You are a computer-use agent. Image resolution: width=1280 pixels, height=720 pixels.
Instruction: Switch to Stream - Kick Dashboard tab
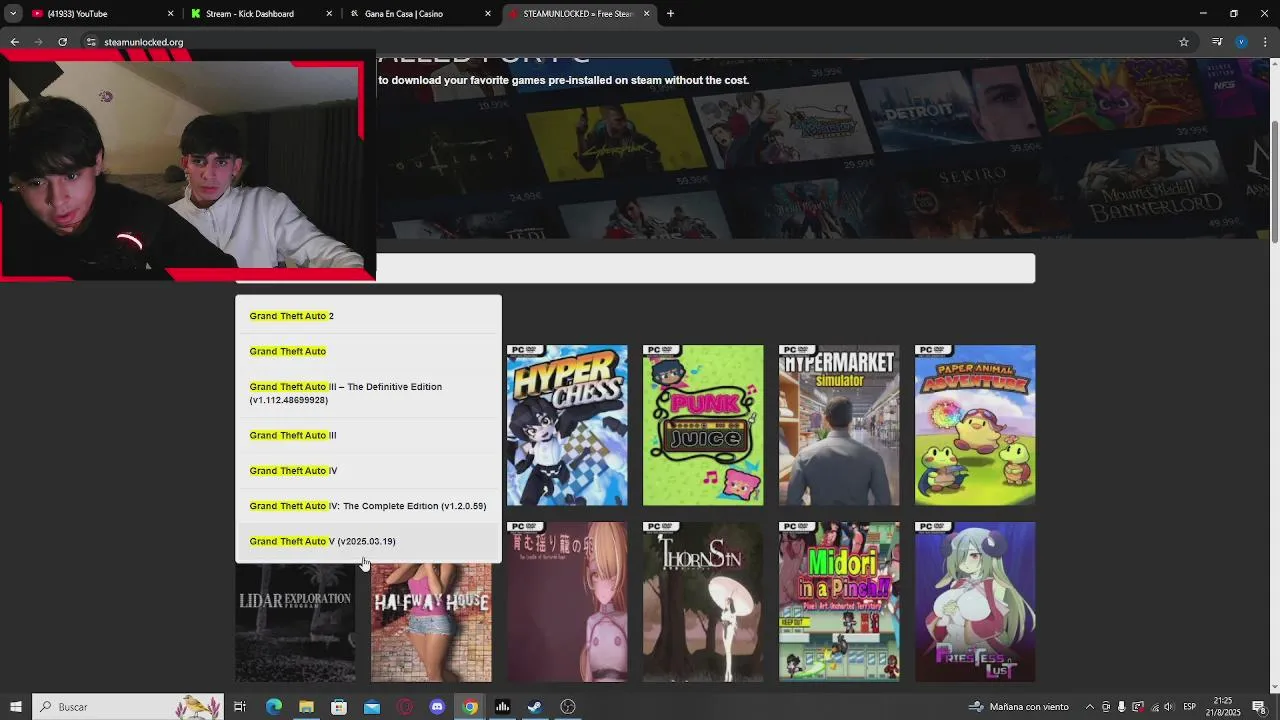click(x=258, y=14)
